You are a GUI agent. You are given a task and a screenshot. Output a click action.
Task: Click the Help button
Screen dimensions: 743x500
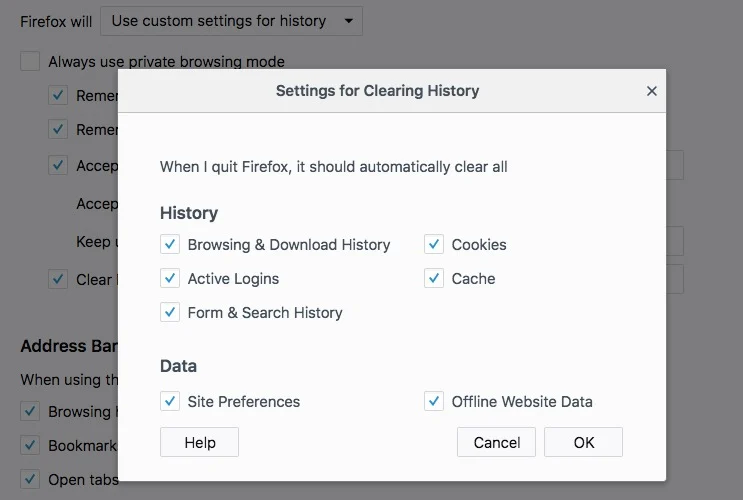pyautogui.click(x=200, y=442)
